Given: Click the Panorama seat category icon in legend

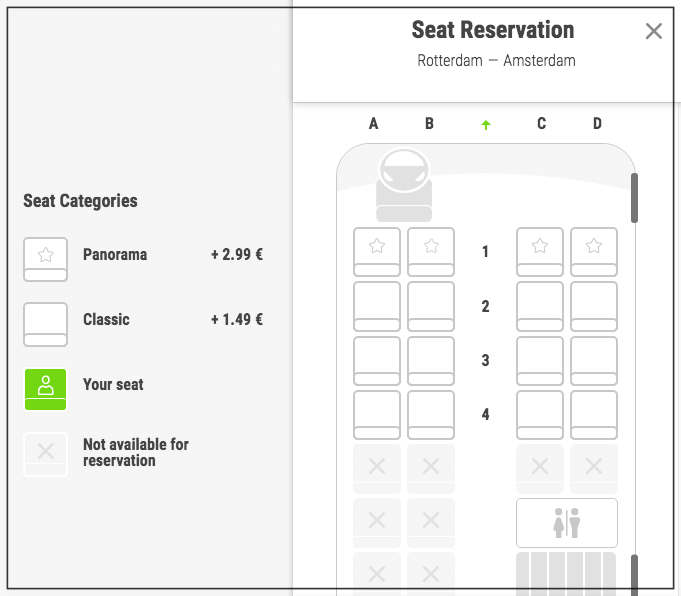Looking at the screenshot, I should [45, 259].
